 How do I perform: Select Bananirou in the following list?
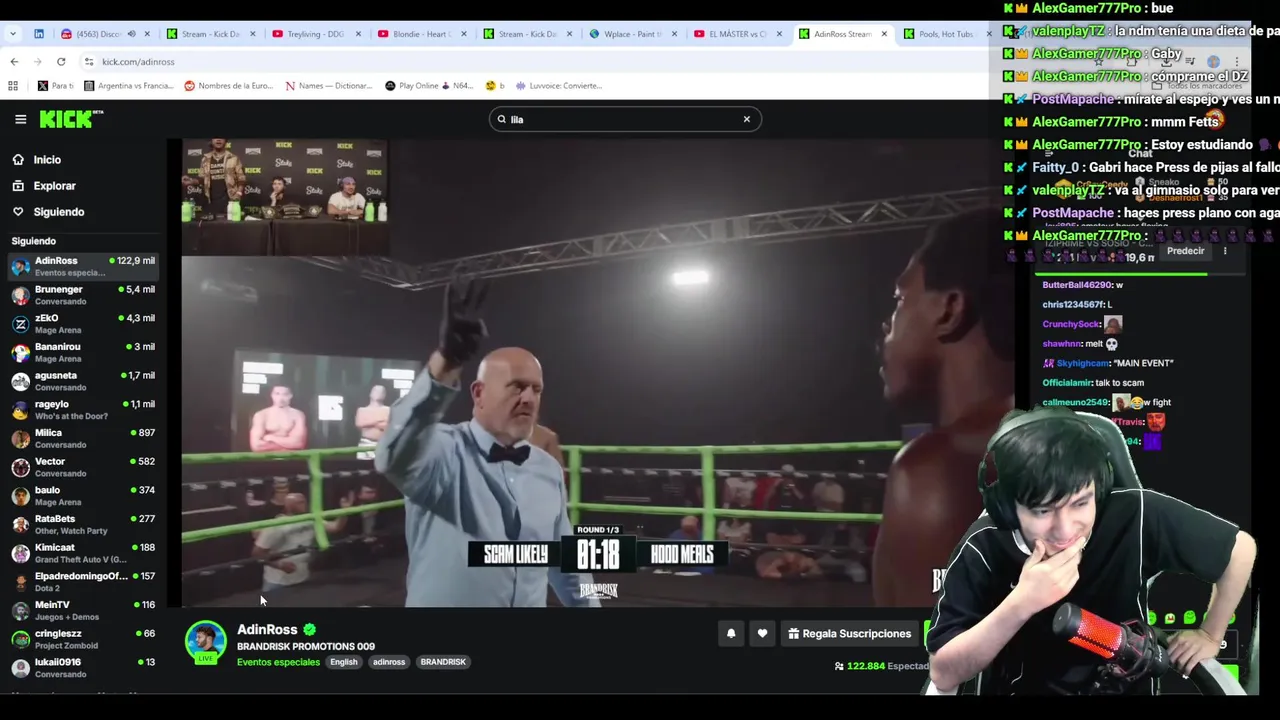(x=84, y=352)
